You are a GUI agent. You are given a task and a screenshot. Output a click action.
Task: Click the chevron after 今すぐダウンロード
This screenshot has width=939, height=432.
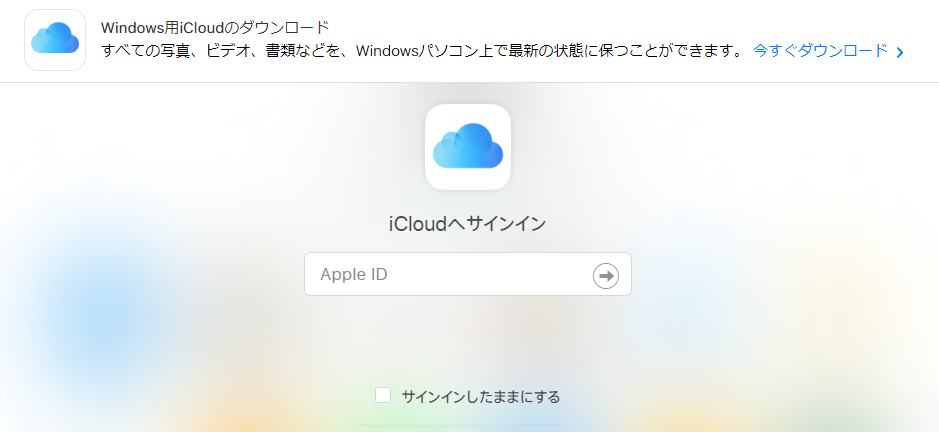[899, 52]
